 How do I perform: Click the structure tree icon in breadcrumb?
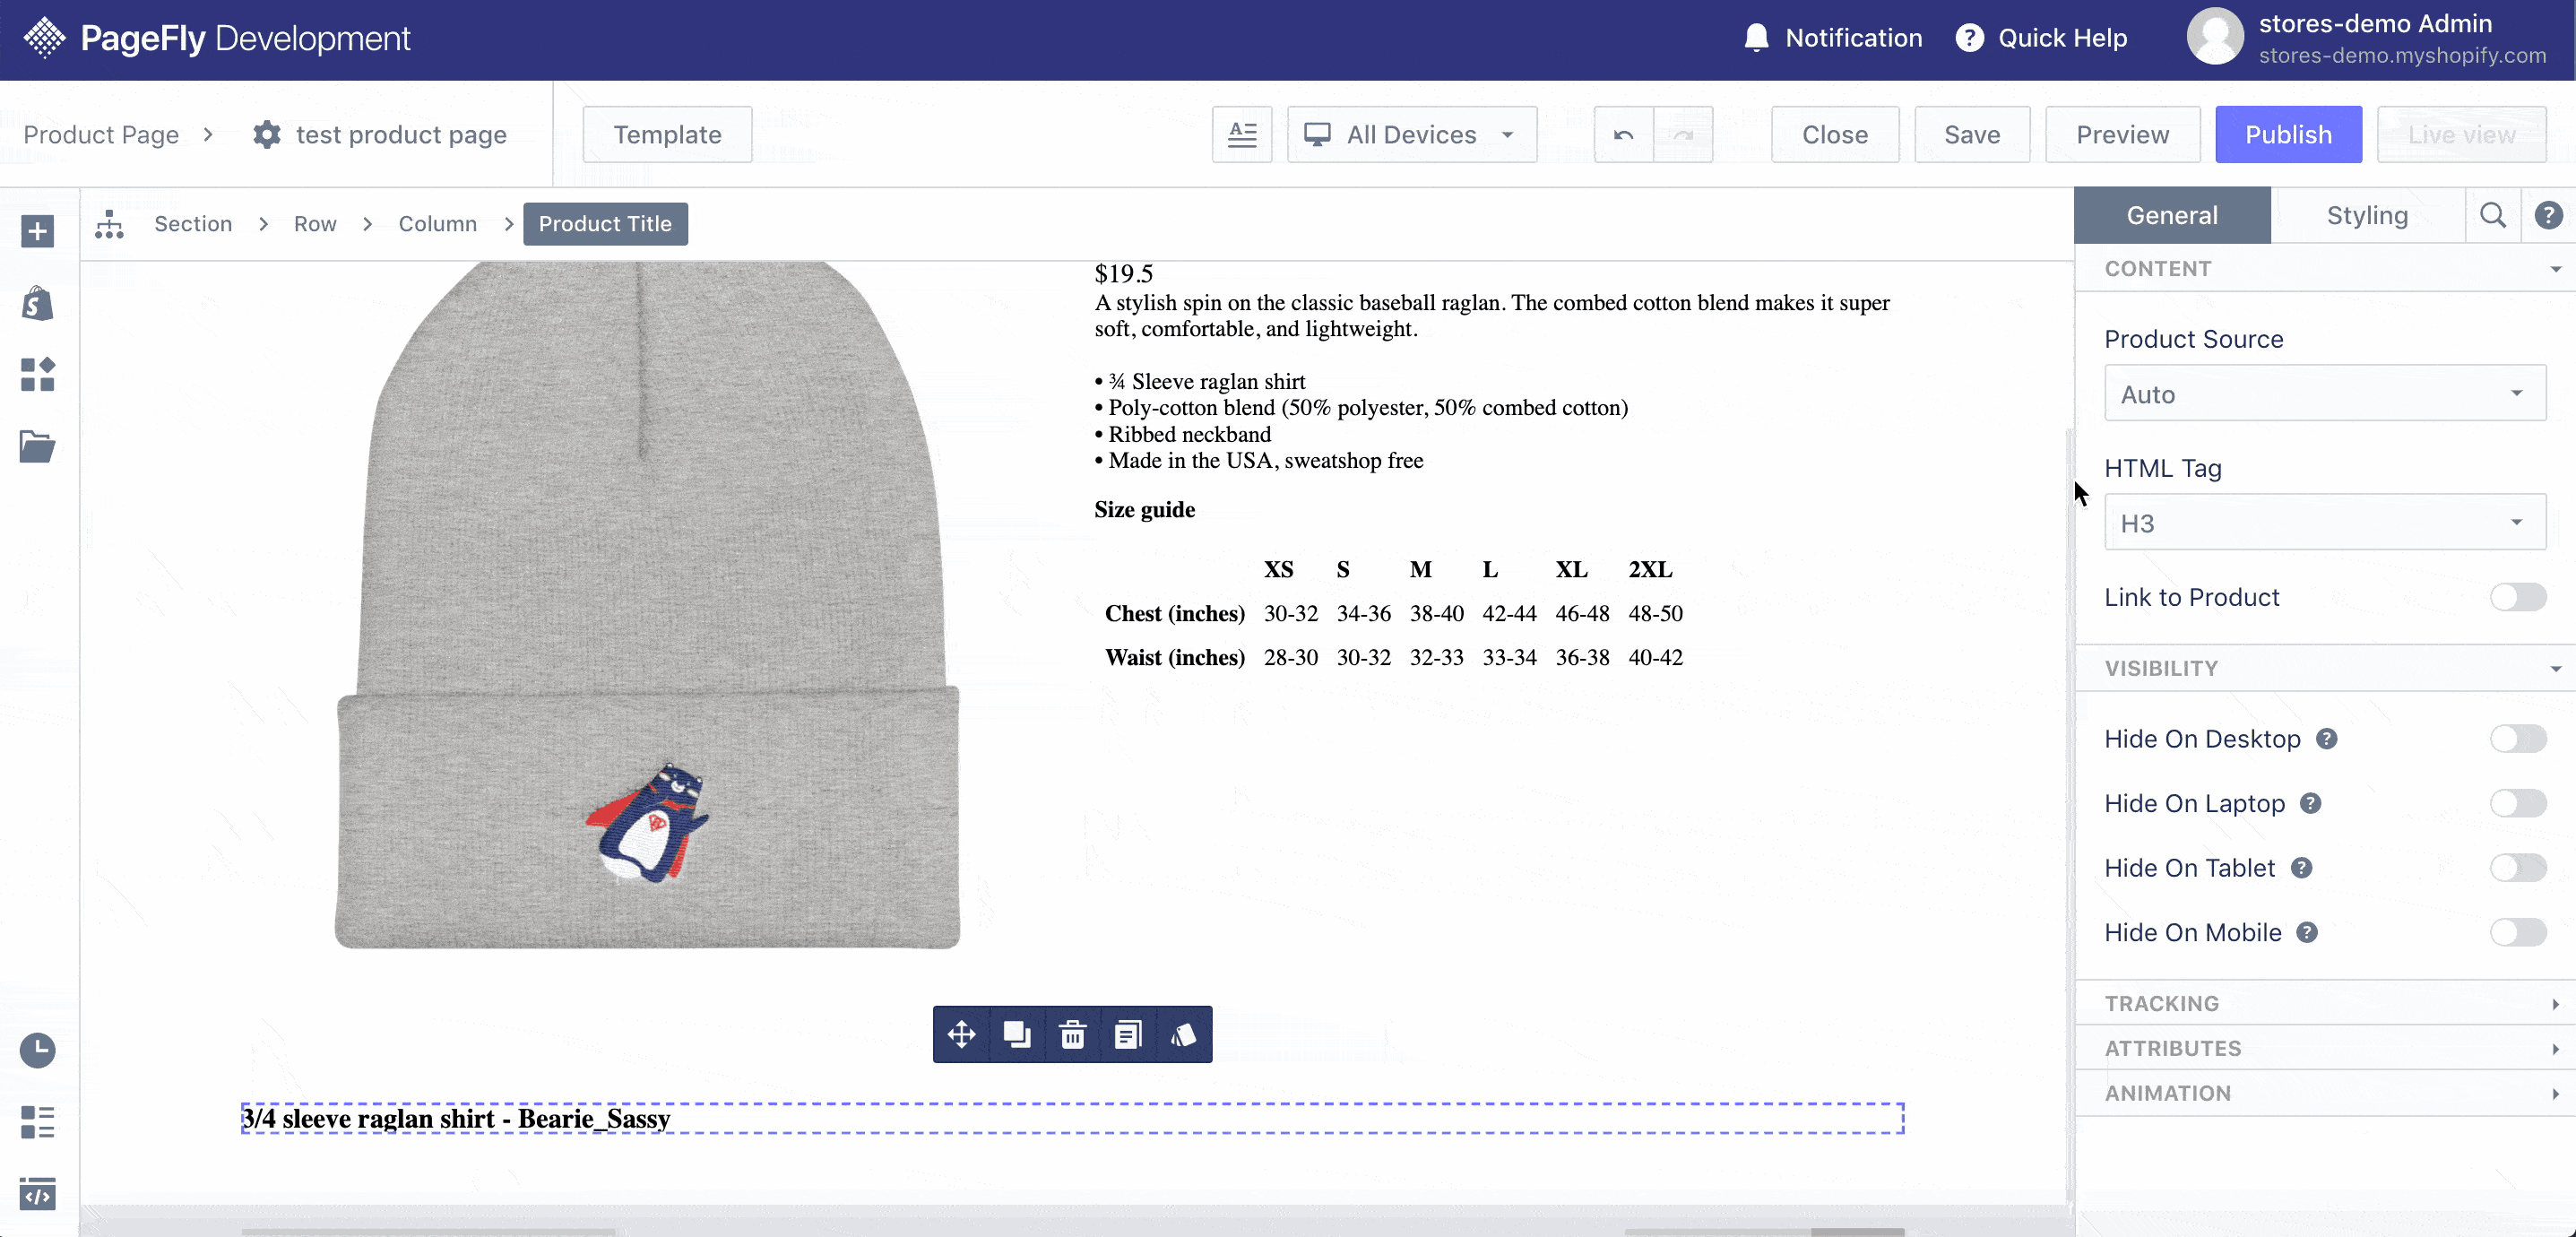[109, 224]
